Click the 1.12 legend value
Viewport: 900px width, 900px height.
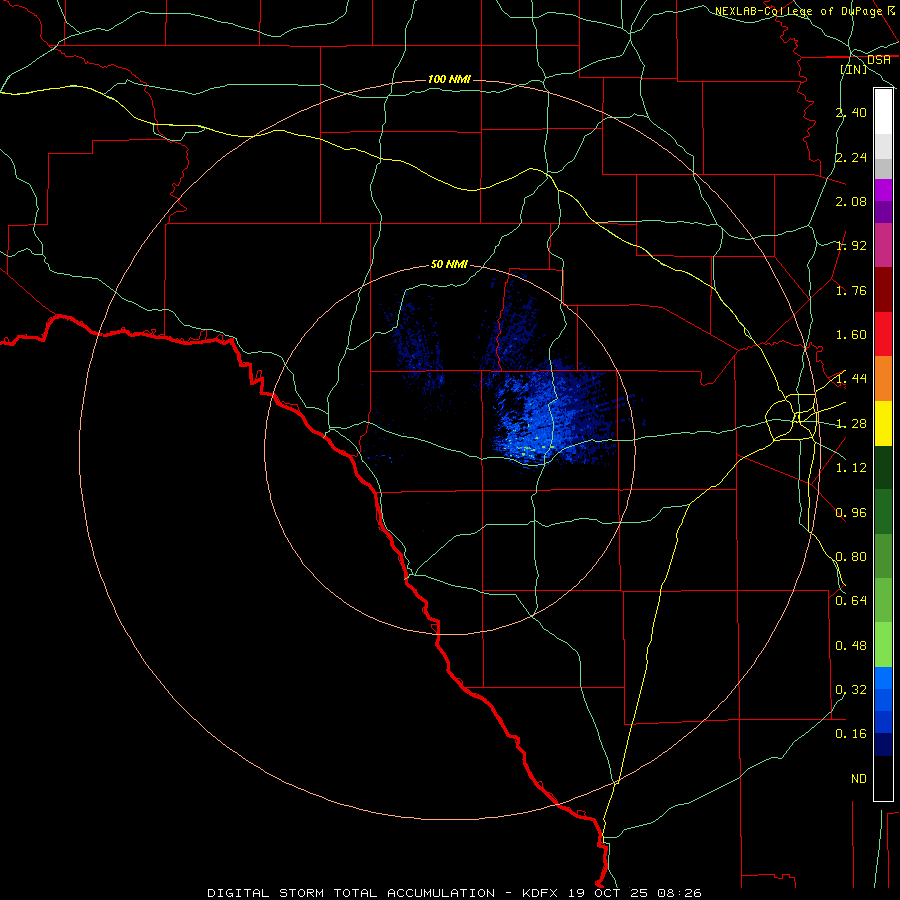click(851, 468)
